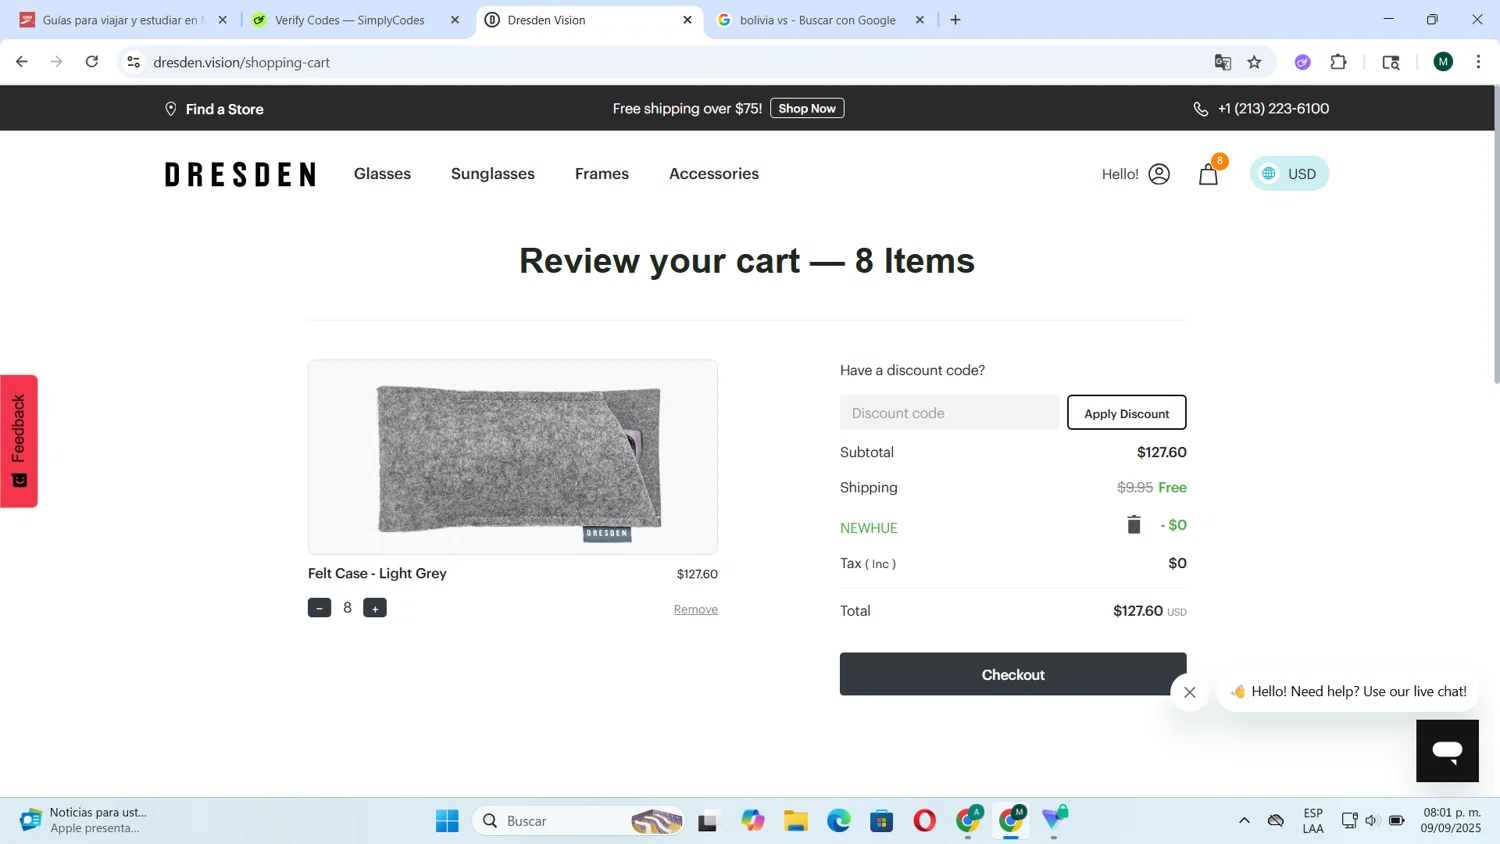Open the shopping bag cart icon
The height and width of the screenshot is (844, 1500).
[1208, 175]
